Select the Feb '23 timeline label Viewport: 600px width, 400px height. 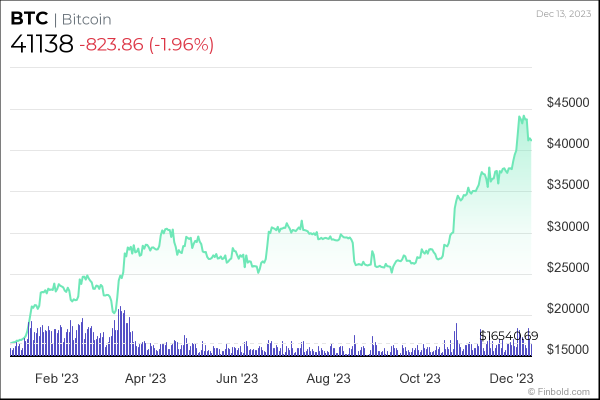(x=56, y=378)
